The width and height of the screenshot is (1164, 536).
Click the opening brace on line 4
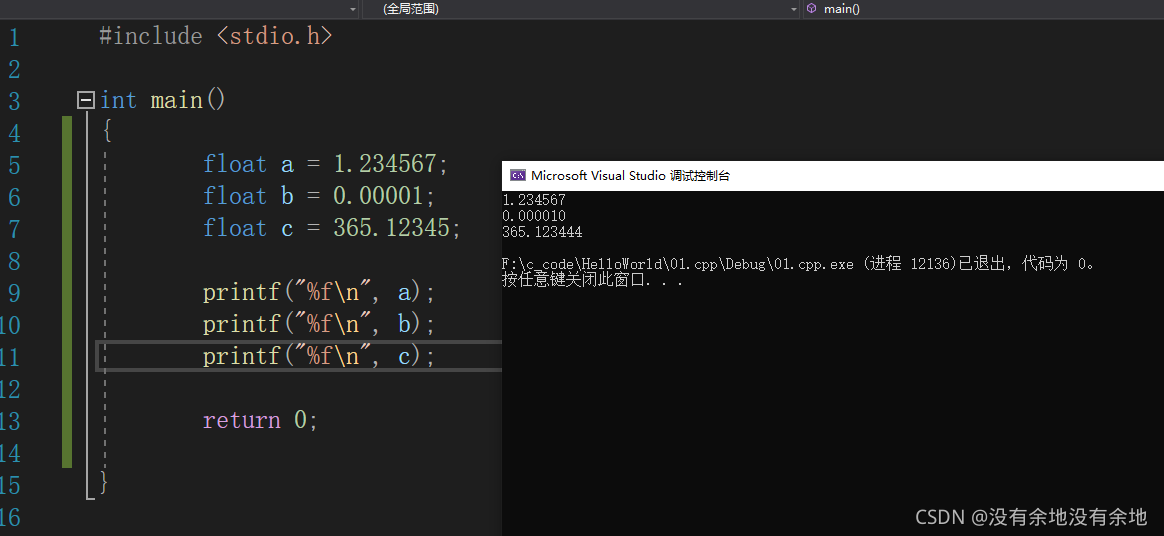tap(106, 132)
